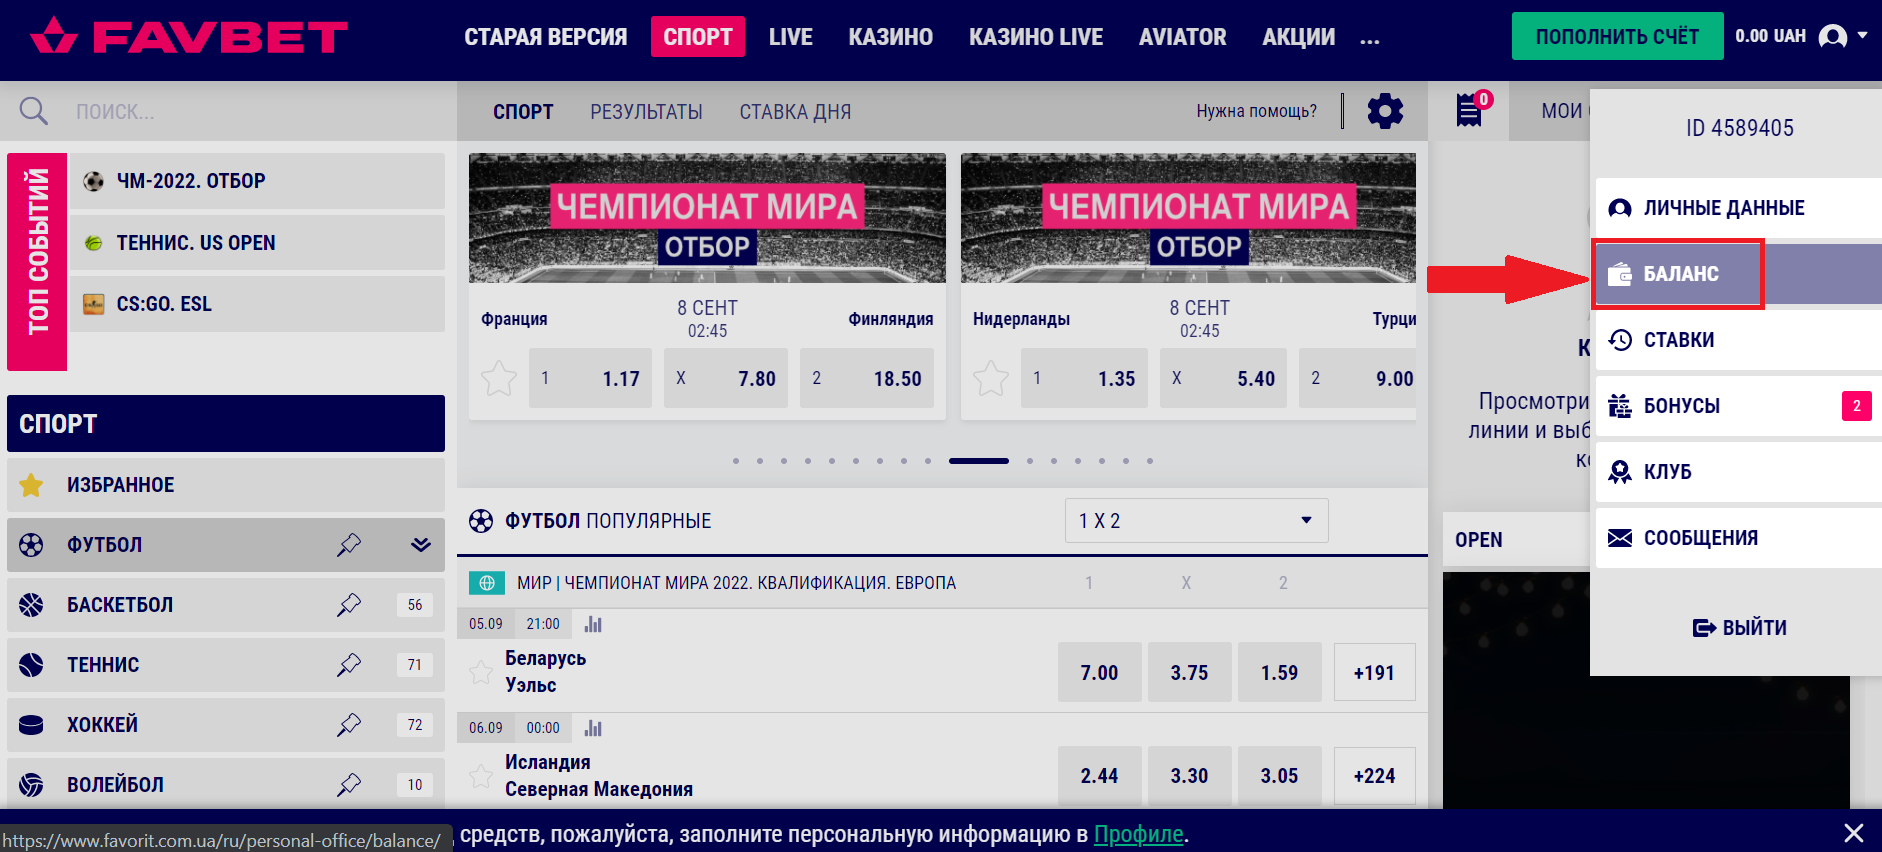Open account dropdown arrow in header

tap(1862, 35)
